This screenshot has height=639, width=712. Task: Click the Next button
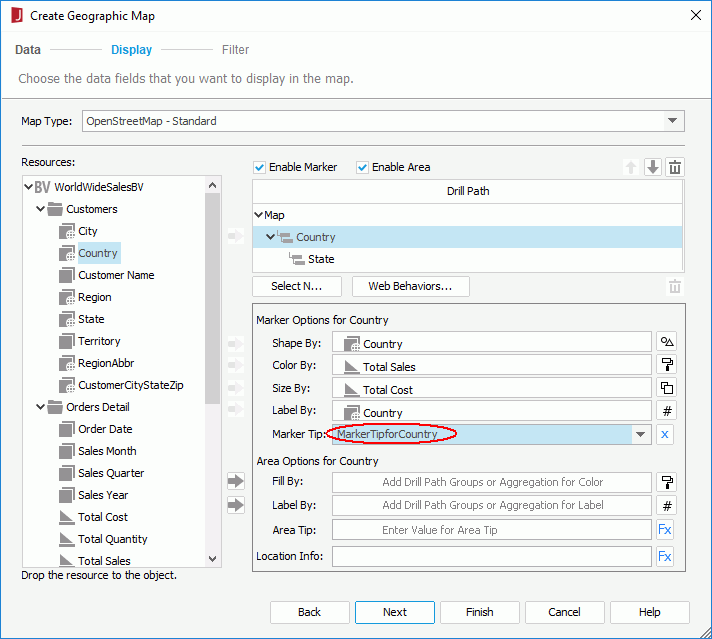(x=395, y=612)
